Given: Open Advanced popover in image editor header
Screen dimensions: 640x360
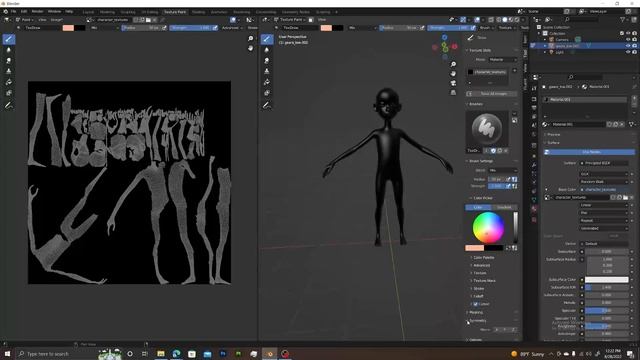Looking at the screenshot, I should pyautogui.click(x=231, y=28).
